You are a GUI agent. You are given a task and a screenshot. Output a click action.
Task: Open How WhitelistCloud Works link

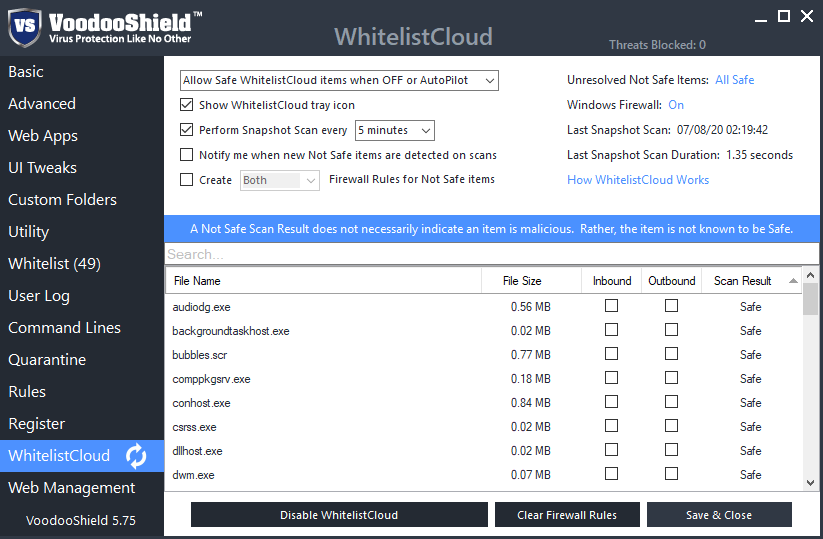point(638,180)
